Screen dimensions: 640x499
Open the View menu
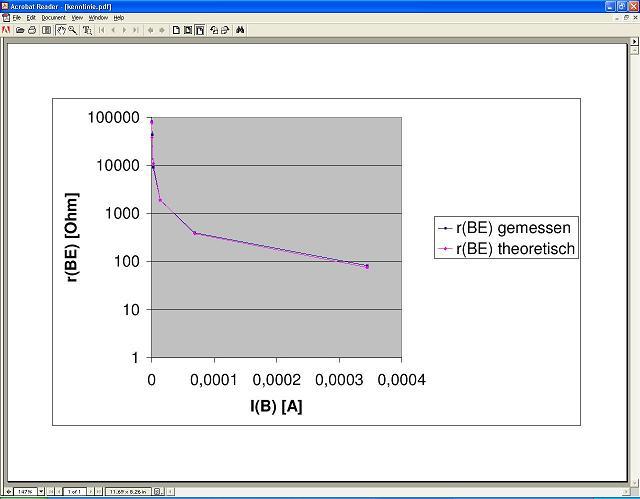coord(77,18)
